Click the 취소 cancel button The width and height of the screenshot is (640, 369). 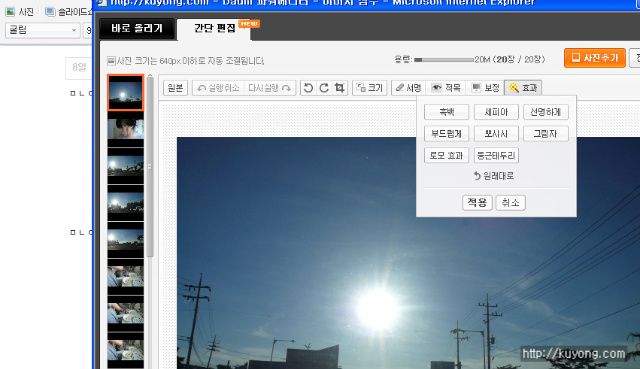point(510,202)
